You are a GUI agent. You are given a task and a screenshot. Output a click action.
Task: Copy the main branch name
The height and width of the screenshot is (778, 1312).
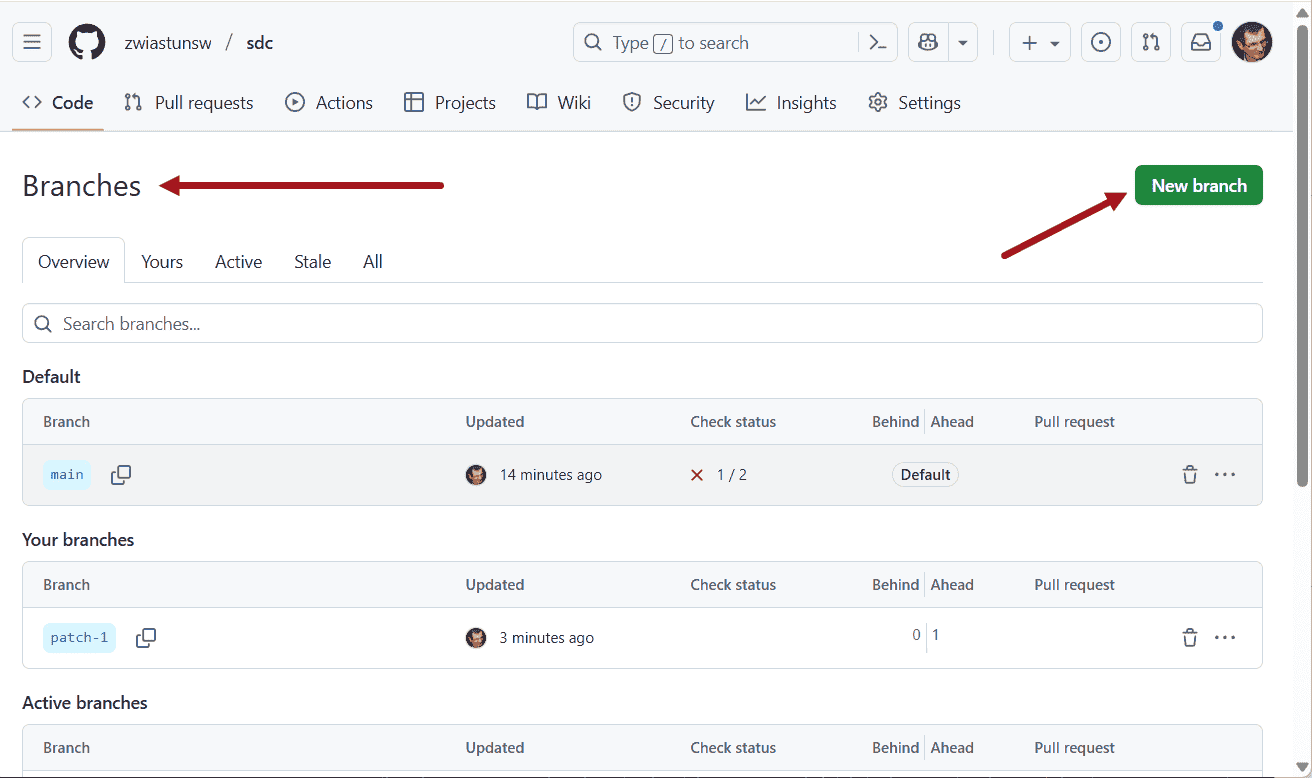point(121,475)
